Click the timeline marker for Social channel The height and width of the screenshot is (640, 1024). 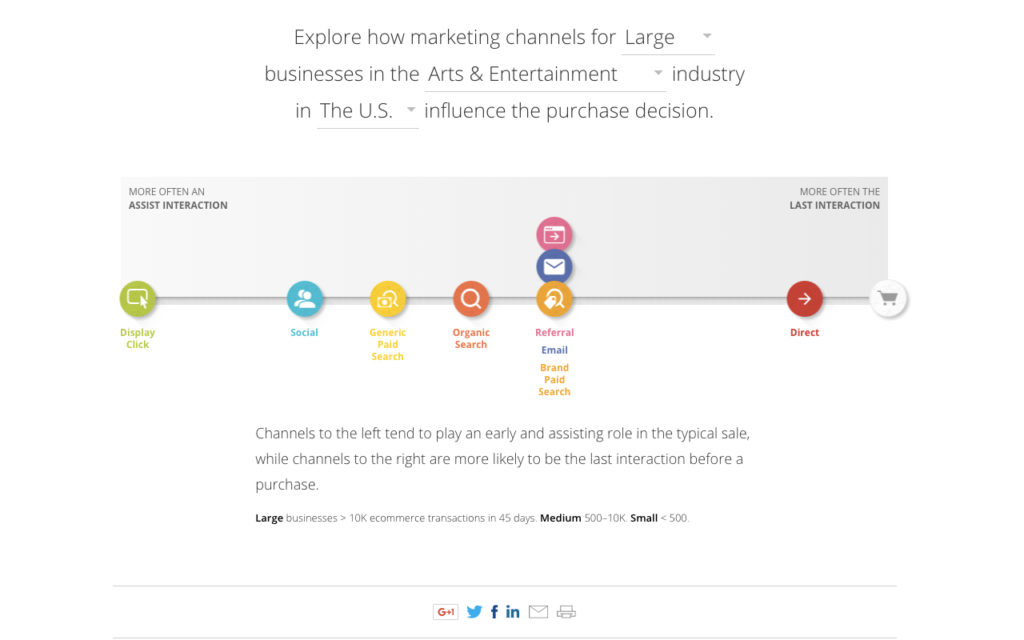click(305, 297)
